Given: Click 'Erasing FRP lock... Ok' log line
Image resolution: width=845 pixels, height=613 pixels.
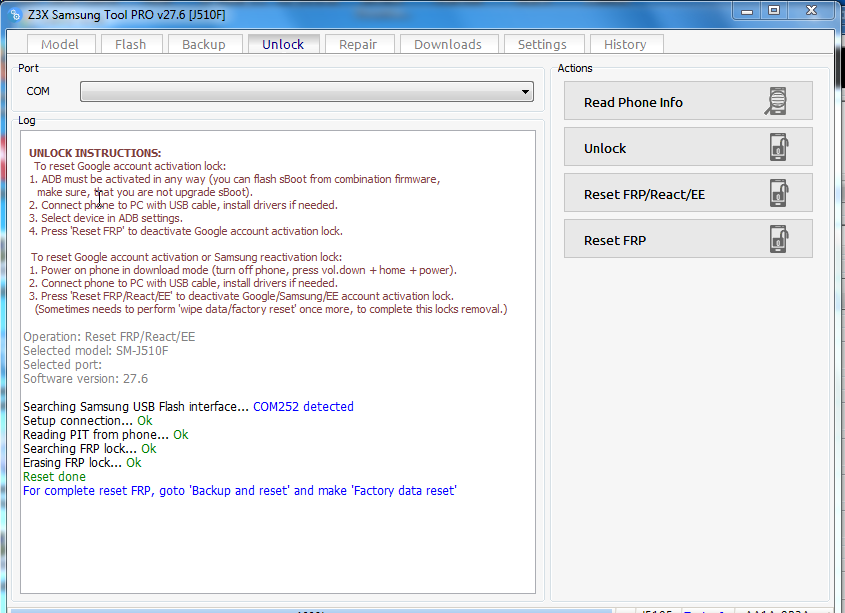Looking at the screenshot, I should pyautogui.click(x=82, y=463).
